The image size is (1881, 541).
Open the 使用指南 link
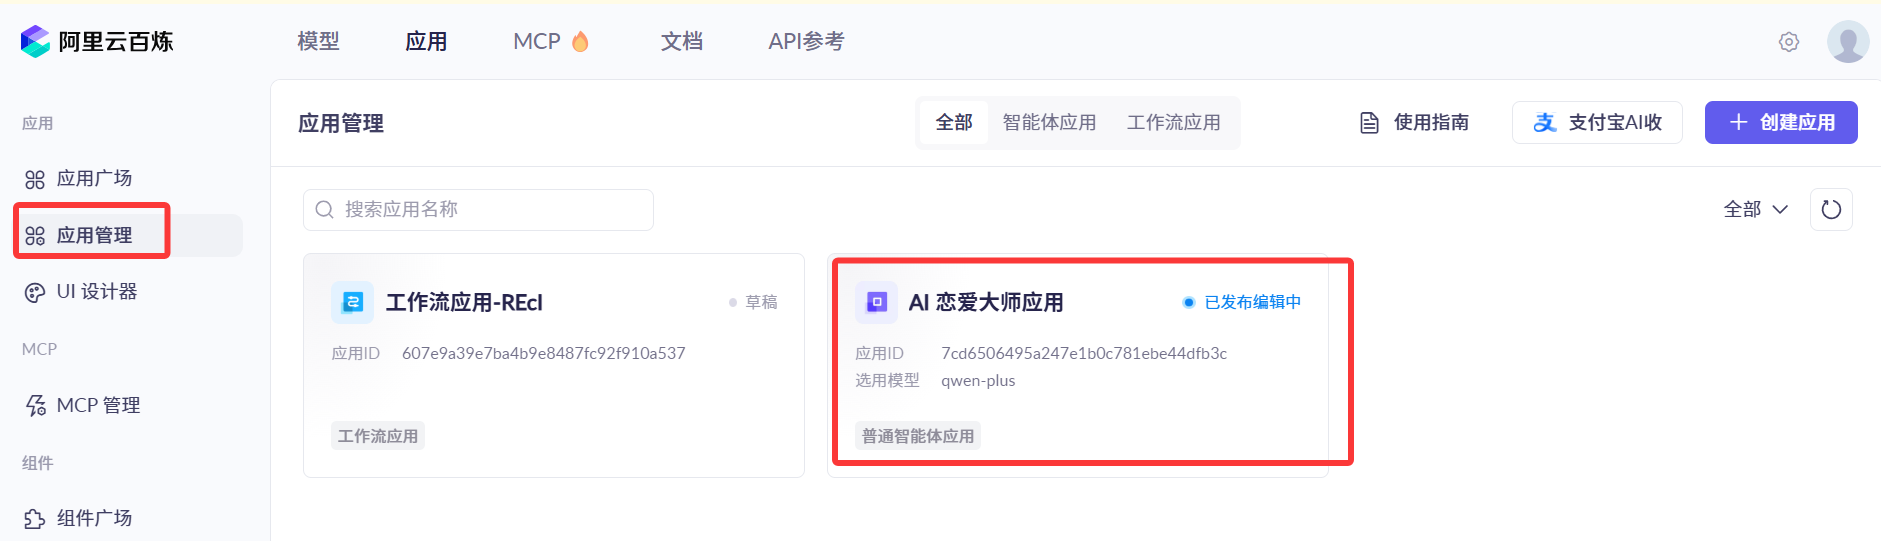point(1415,122)
